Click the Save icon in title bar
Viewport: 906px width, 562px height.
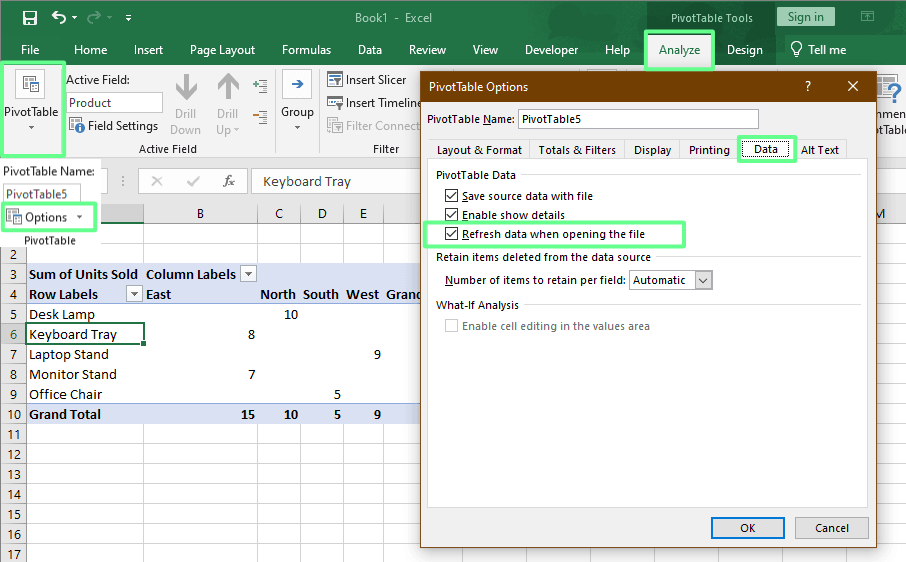click(x=29, y=18)
